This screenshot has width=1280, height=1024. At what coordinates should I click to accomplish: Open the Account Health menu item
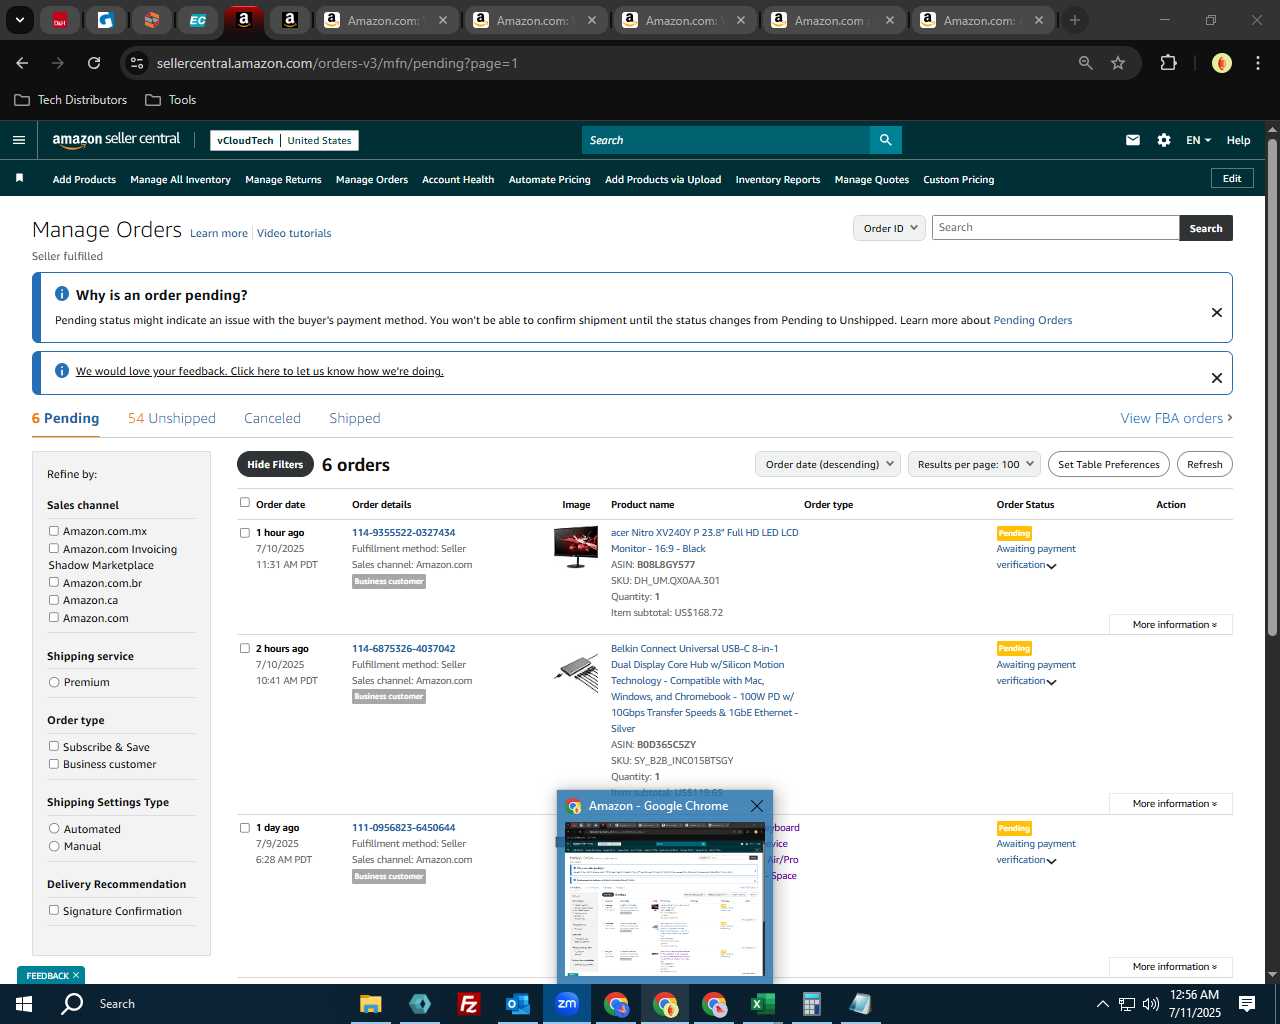pyautogui.click(x=458, y=180)
